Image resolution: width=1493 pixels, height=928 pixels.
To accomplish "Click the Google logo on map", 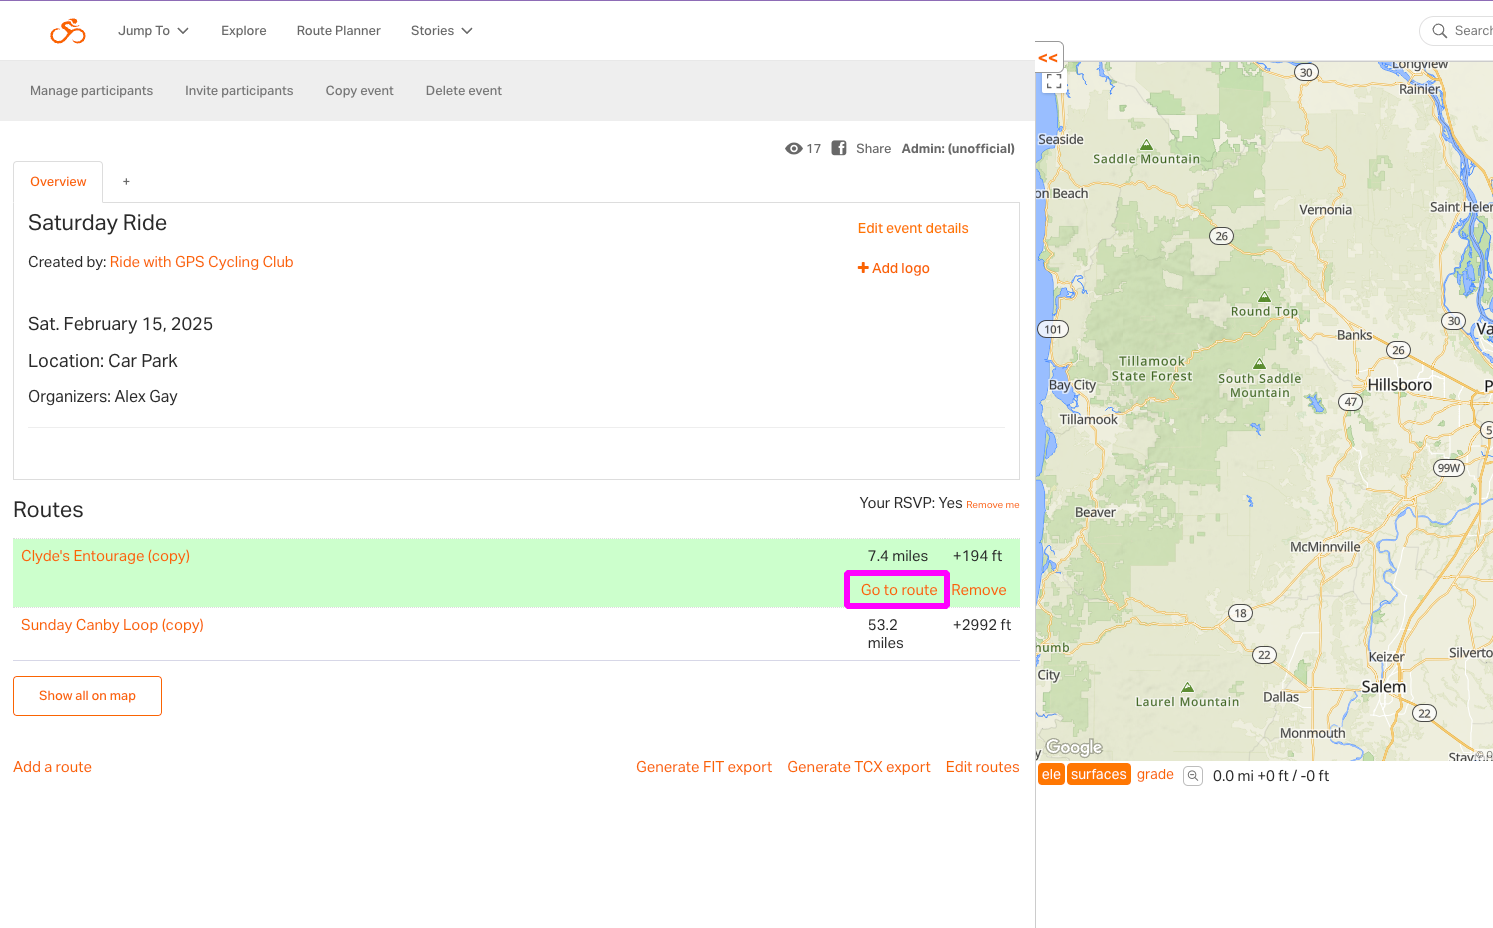I will 1074,747.
